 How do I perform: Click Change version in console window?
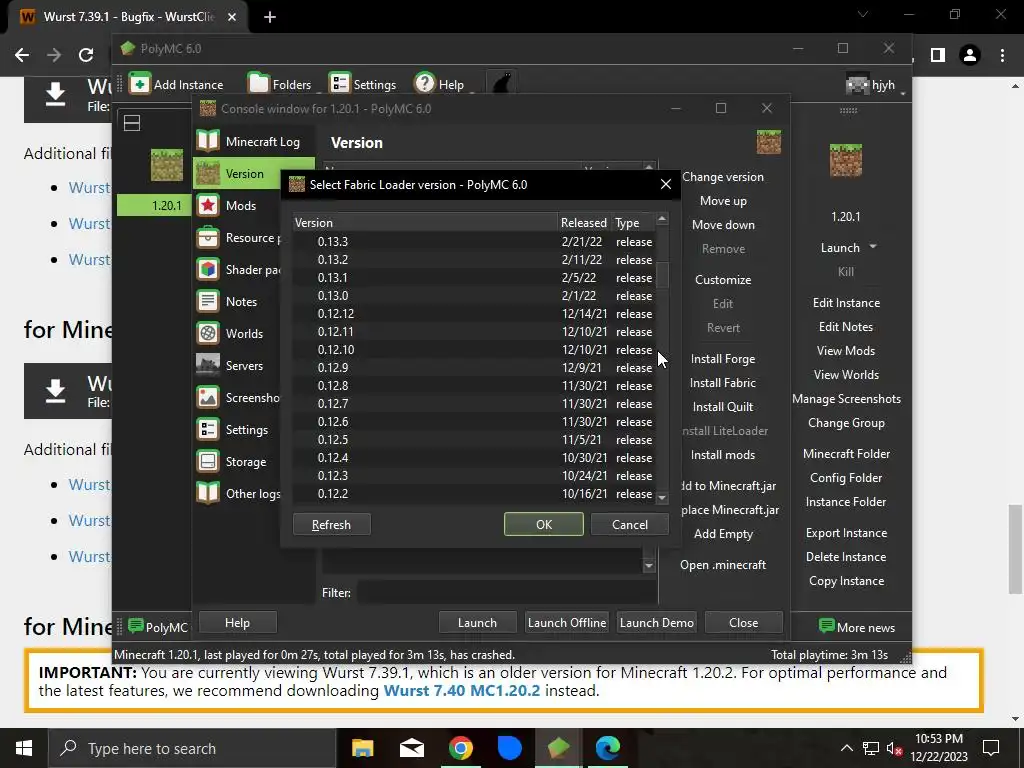coord(723,177)
